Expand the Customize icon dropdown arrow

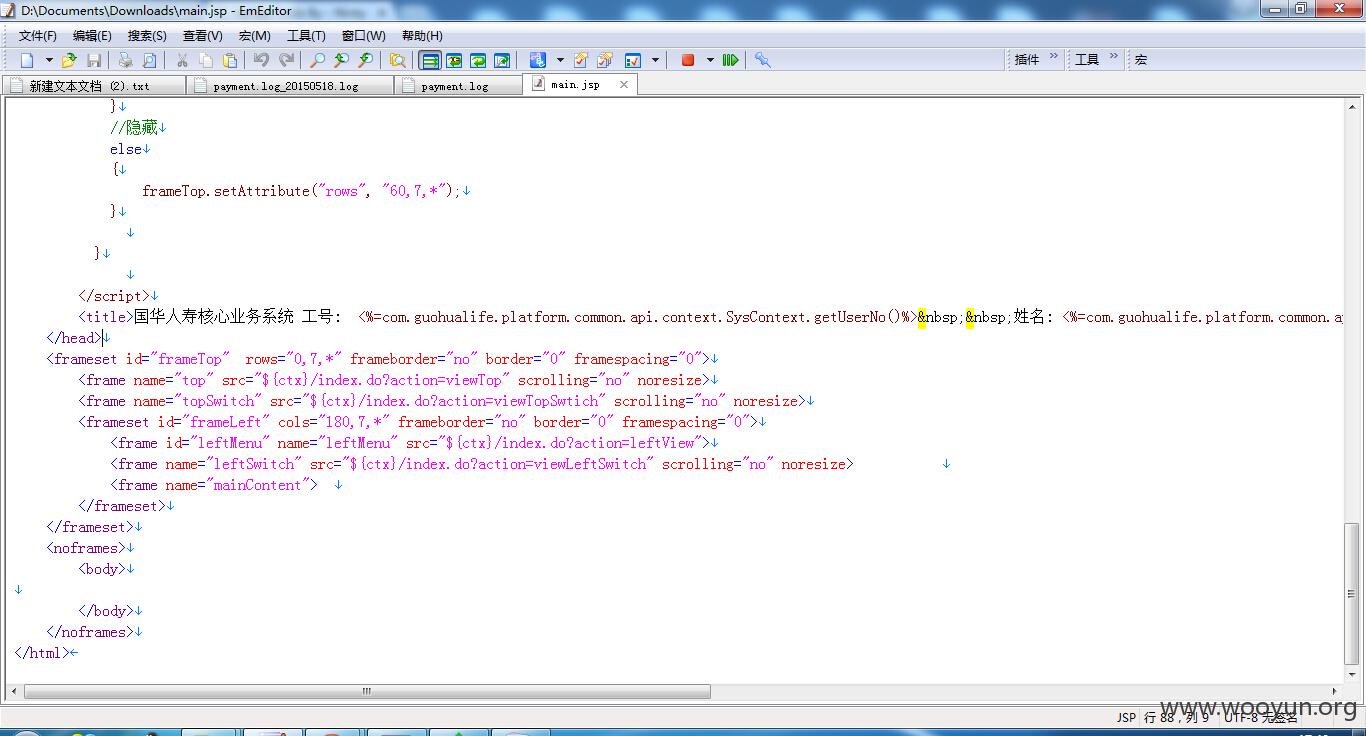point(655,60)
